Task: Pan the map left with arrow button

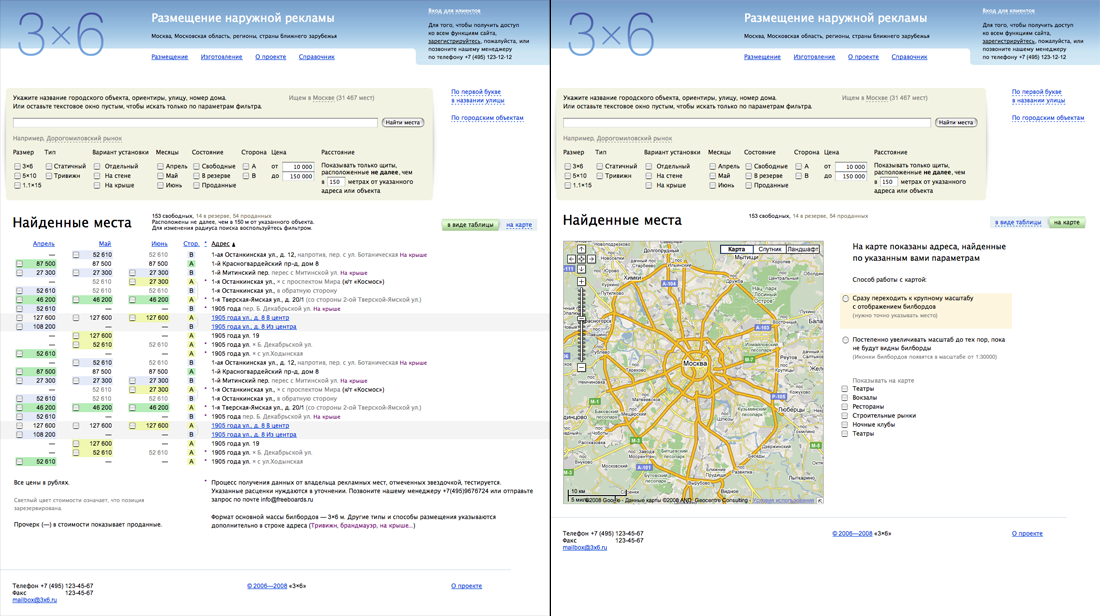Action: click(572, 259)
